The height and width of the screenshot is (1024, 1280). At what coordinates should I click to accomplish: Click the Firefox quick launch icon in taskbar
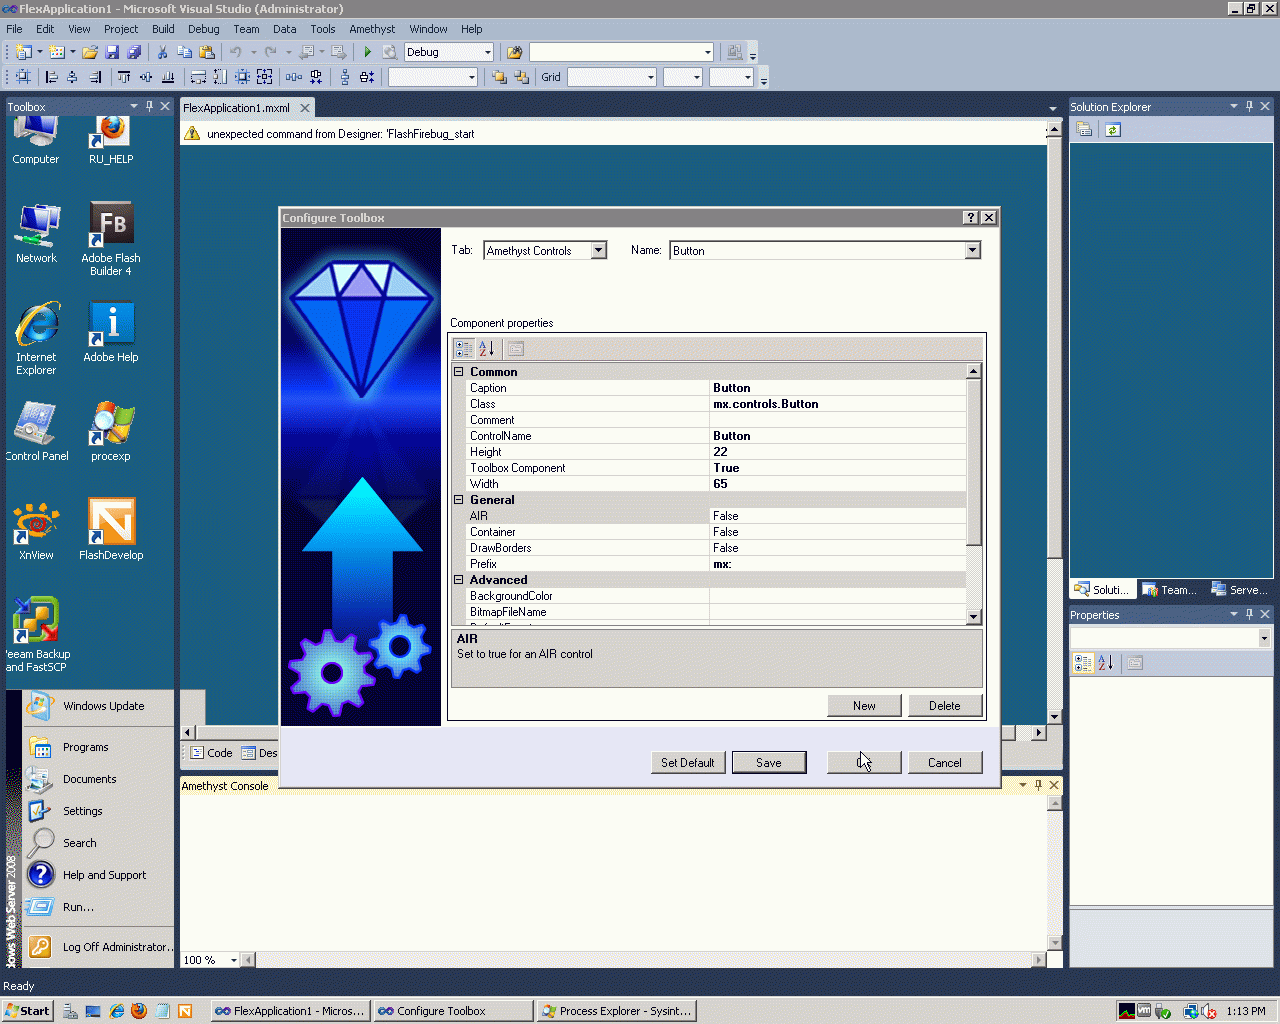(x=139, y=1011)
